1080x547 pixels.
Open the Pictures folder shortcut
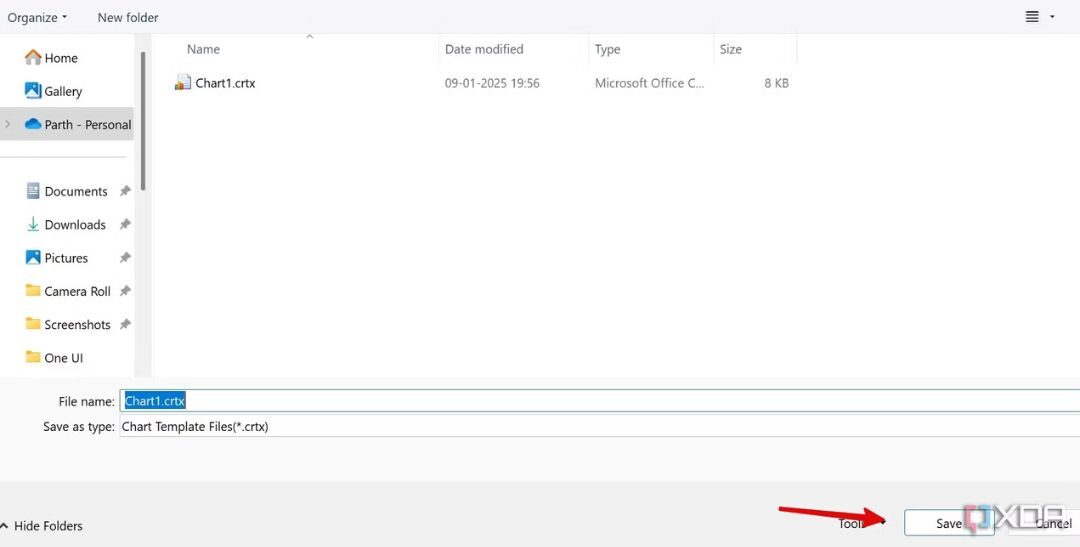click(x=66, y=258)
